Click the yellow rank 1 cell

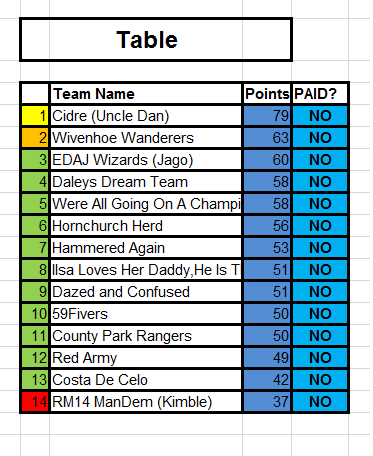[x=35, y=116]
